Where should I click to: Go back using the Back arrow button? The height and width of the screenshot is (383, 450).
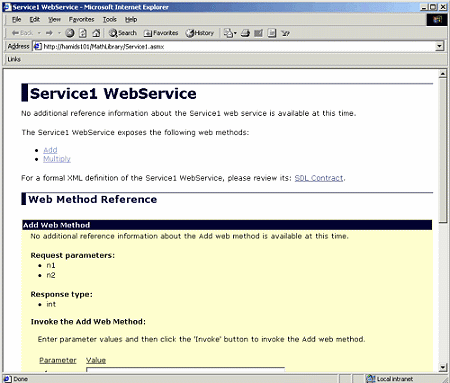(22, 33)
